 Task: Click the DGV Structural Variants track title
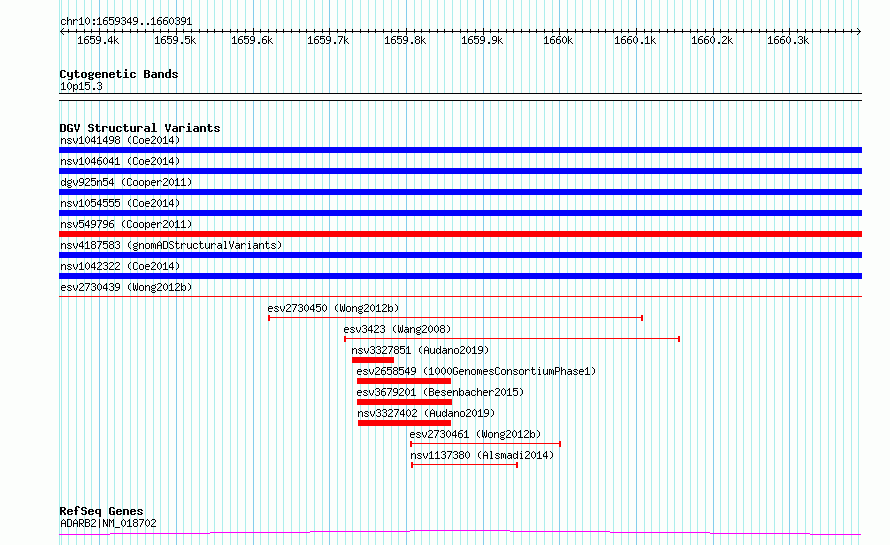[x=140, y=128]
